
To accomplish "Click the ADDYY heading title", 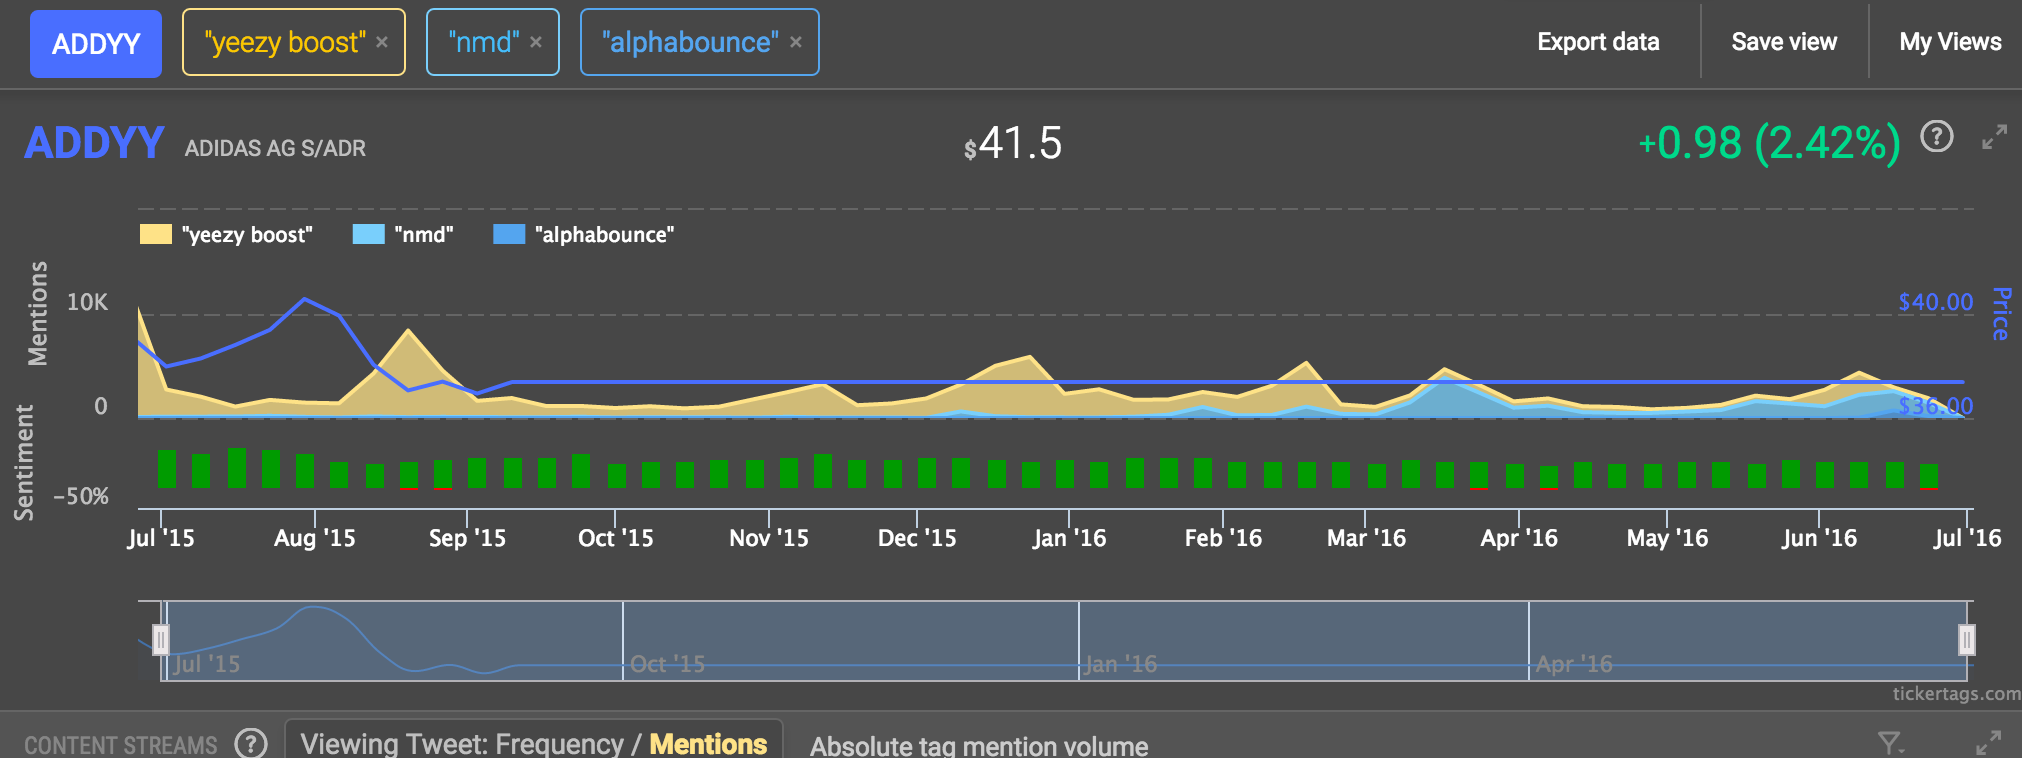I will tap(94, 143).
